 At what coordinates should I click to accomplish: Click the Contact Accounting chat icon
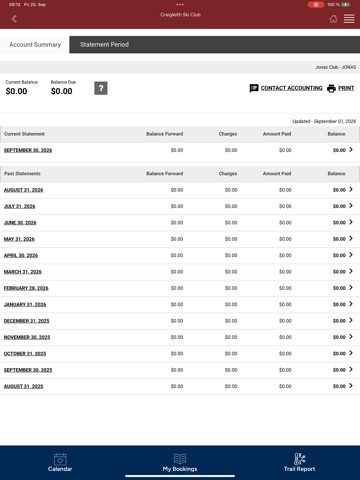point(254,88)
